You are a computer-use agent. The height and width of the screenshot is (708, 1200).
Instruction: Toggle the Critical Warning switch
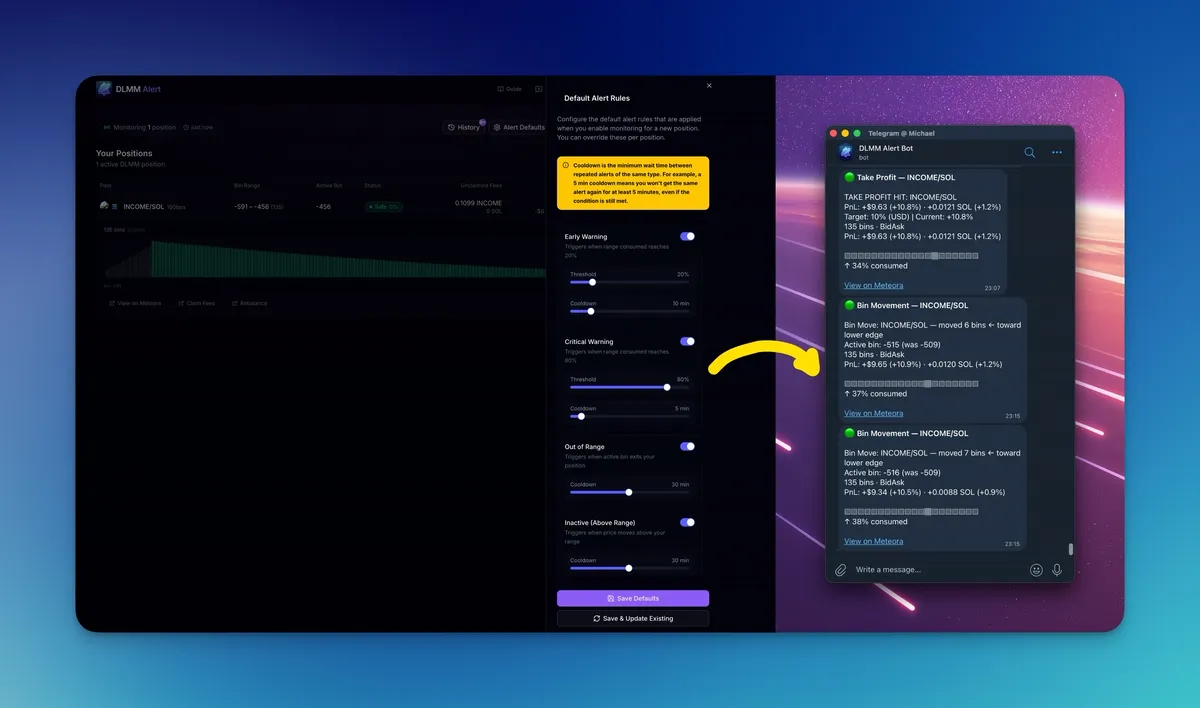click(687, 341)
